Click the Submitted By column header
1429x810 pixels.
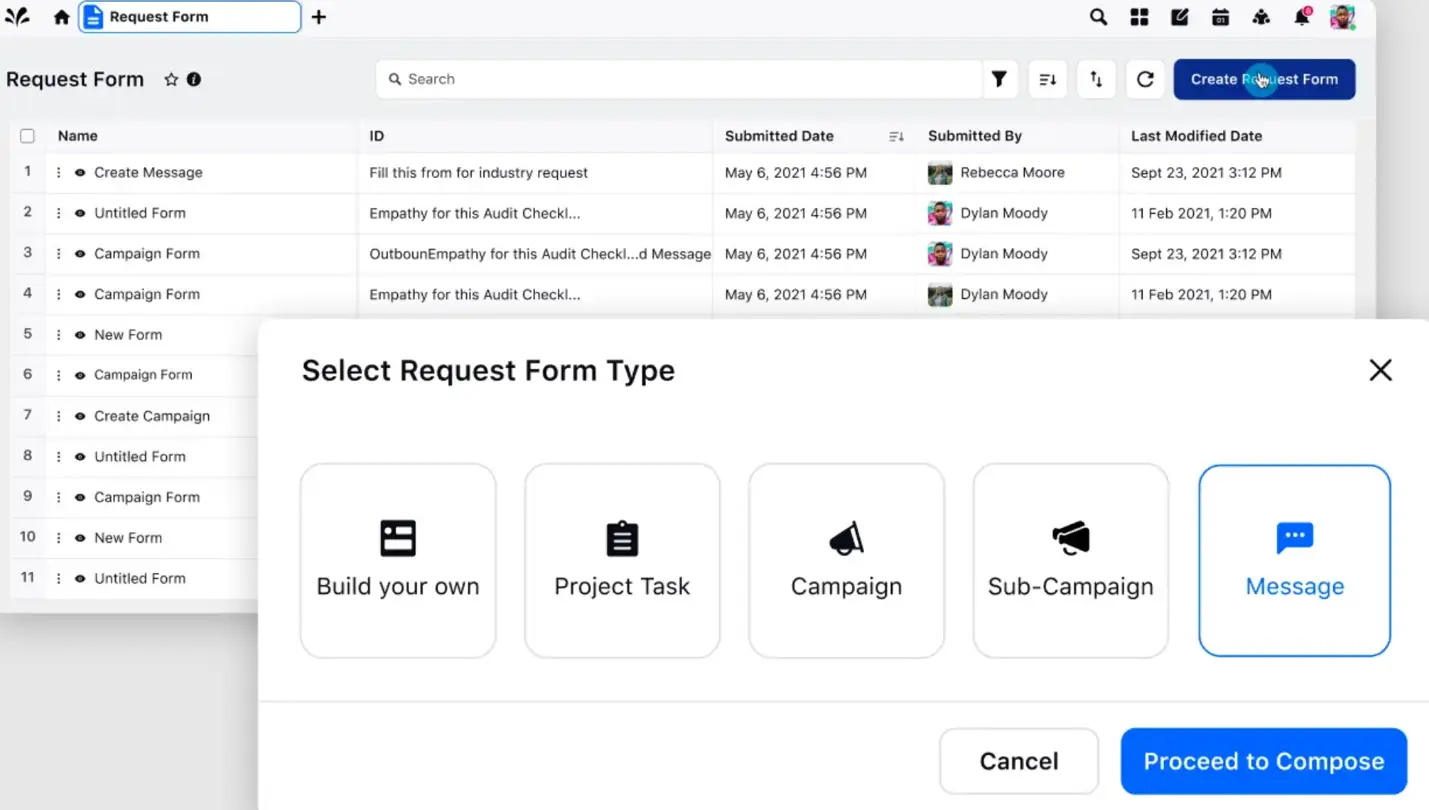point(975,136)
